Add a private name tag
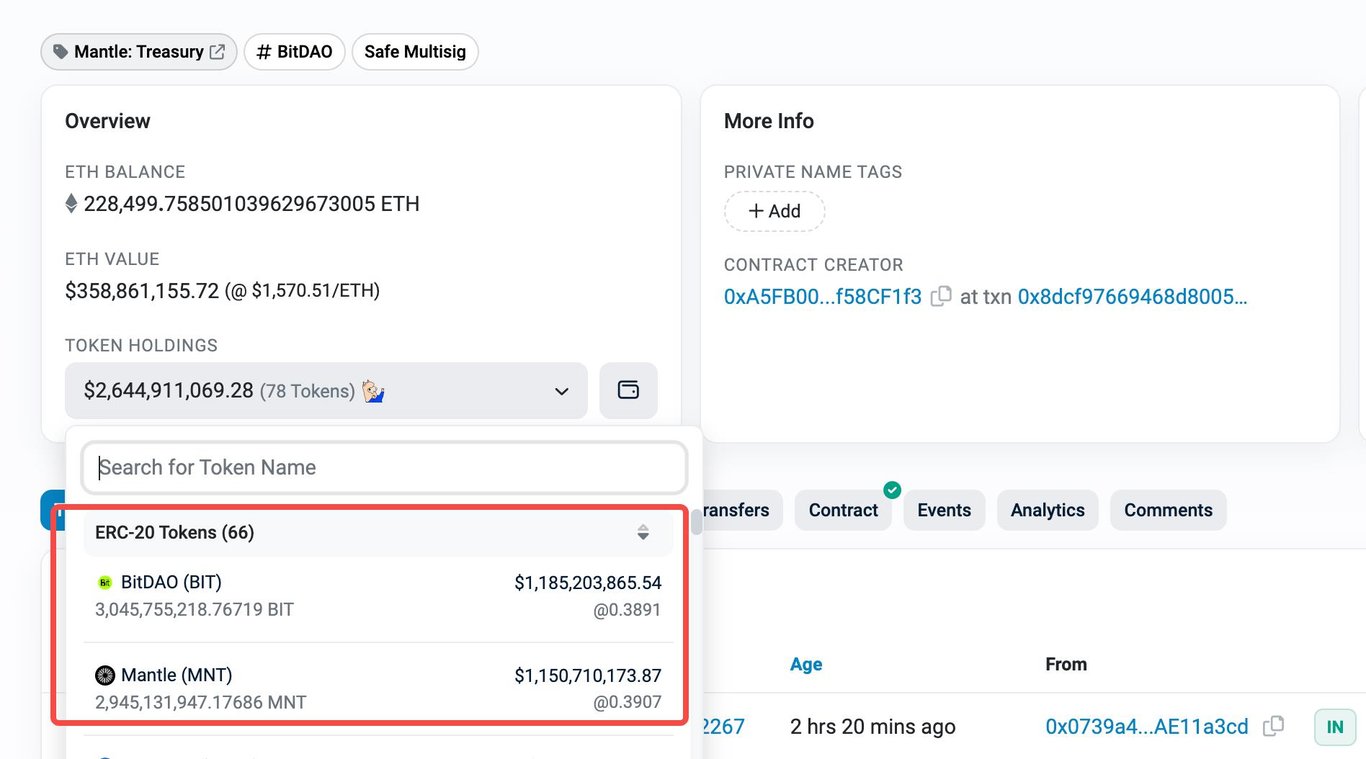Screen dimensions: 1366x759 click(774, 211)
